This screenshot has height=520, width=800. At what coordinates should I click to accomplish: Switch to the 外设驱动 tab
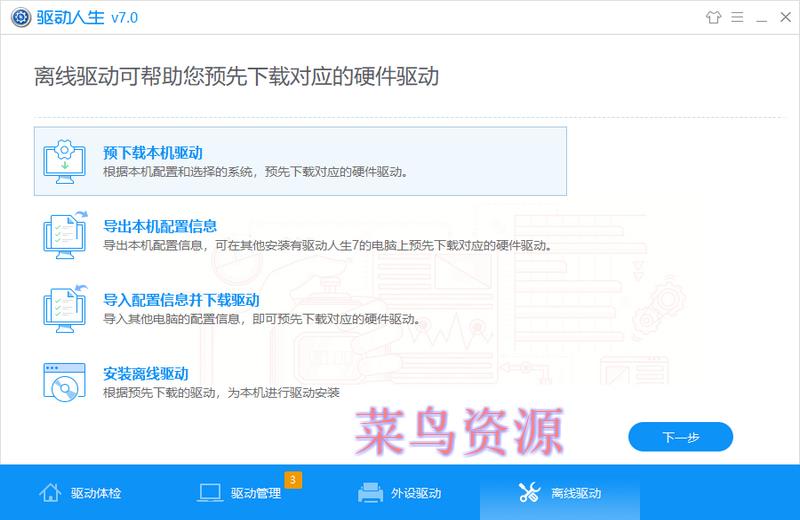coord(400,492)
